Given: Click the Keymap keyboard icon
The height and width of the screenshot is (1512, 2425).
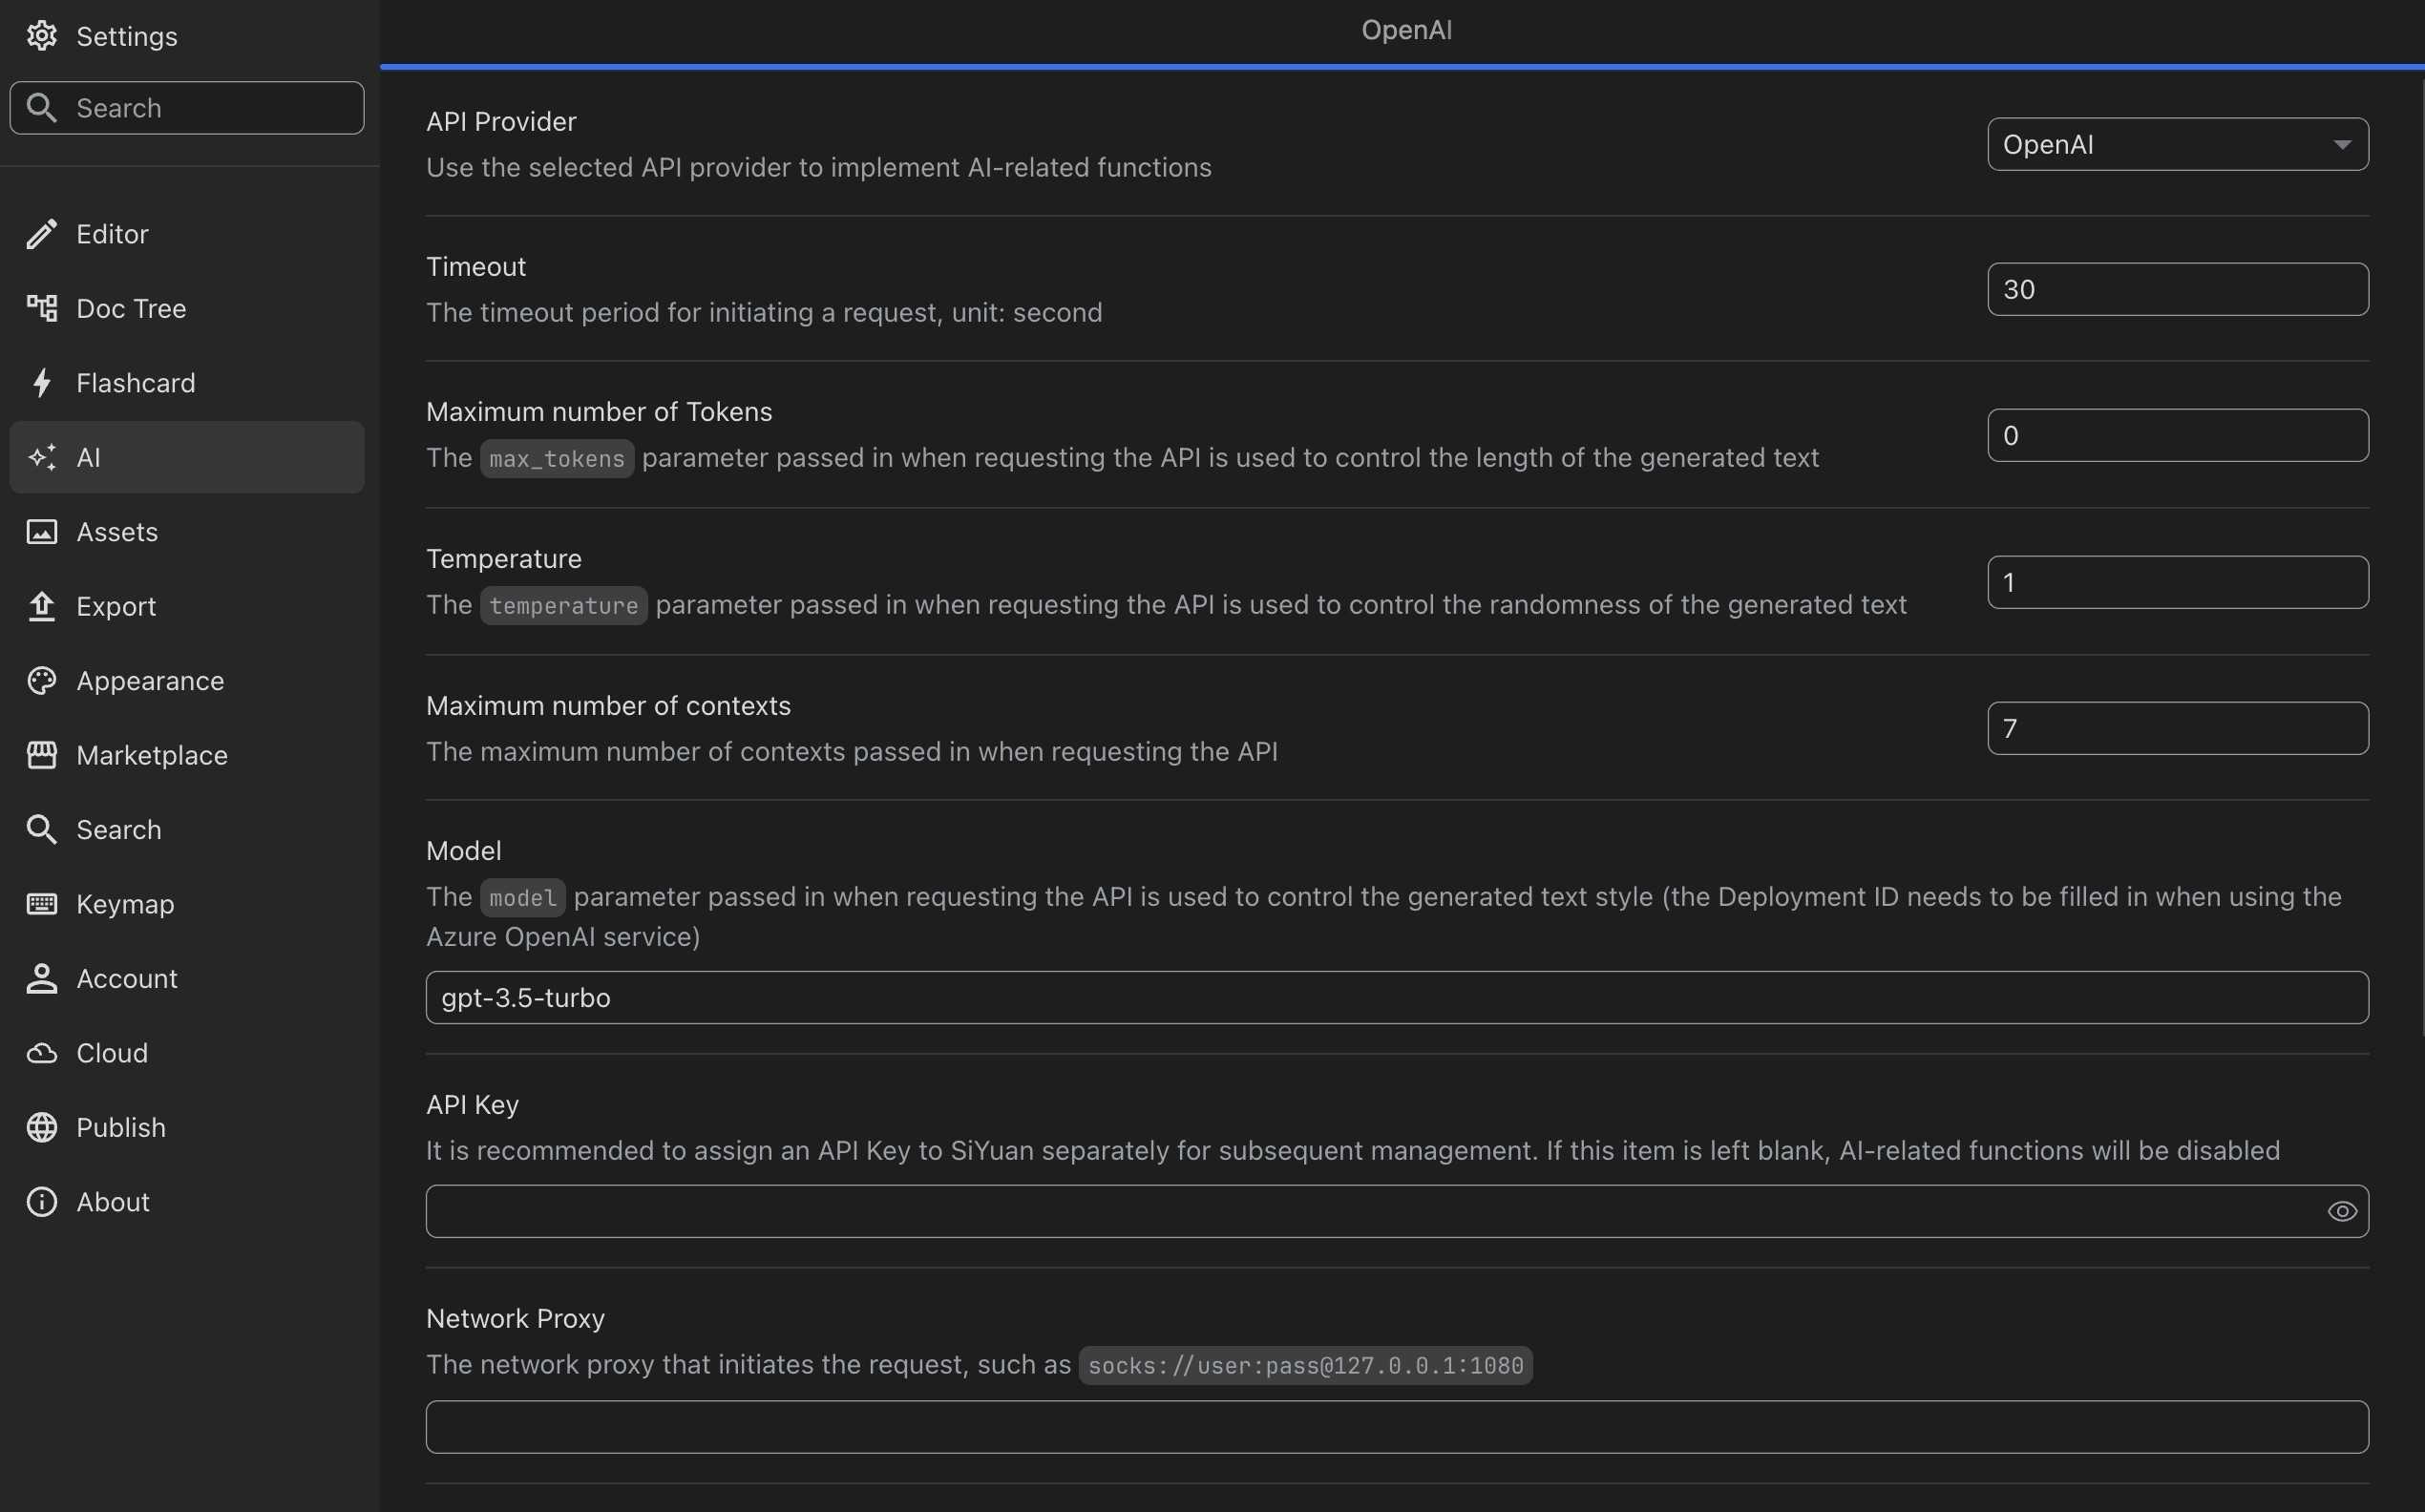Looking at the screenshot, I should [41, 904].
